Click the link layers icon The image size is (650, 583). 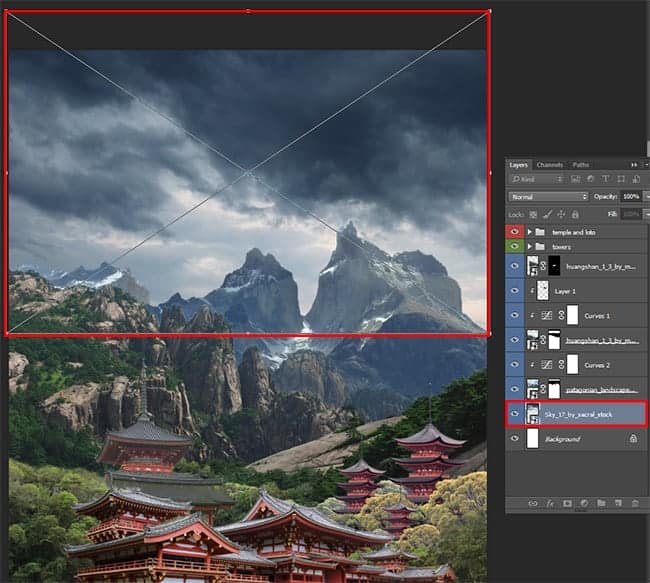point(533,503)
